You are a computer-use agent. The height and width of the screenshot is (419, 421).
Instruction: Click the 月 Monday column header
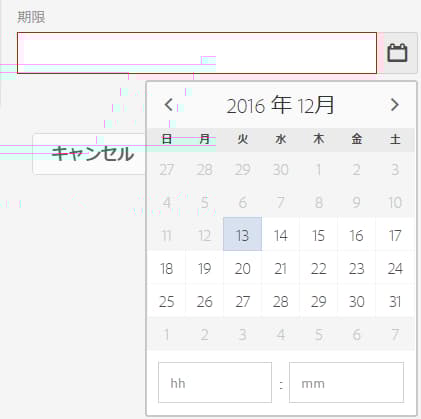[x=204, y=139]
